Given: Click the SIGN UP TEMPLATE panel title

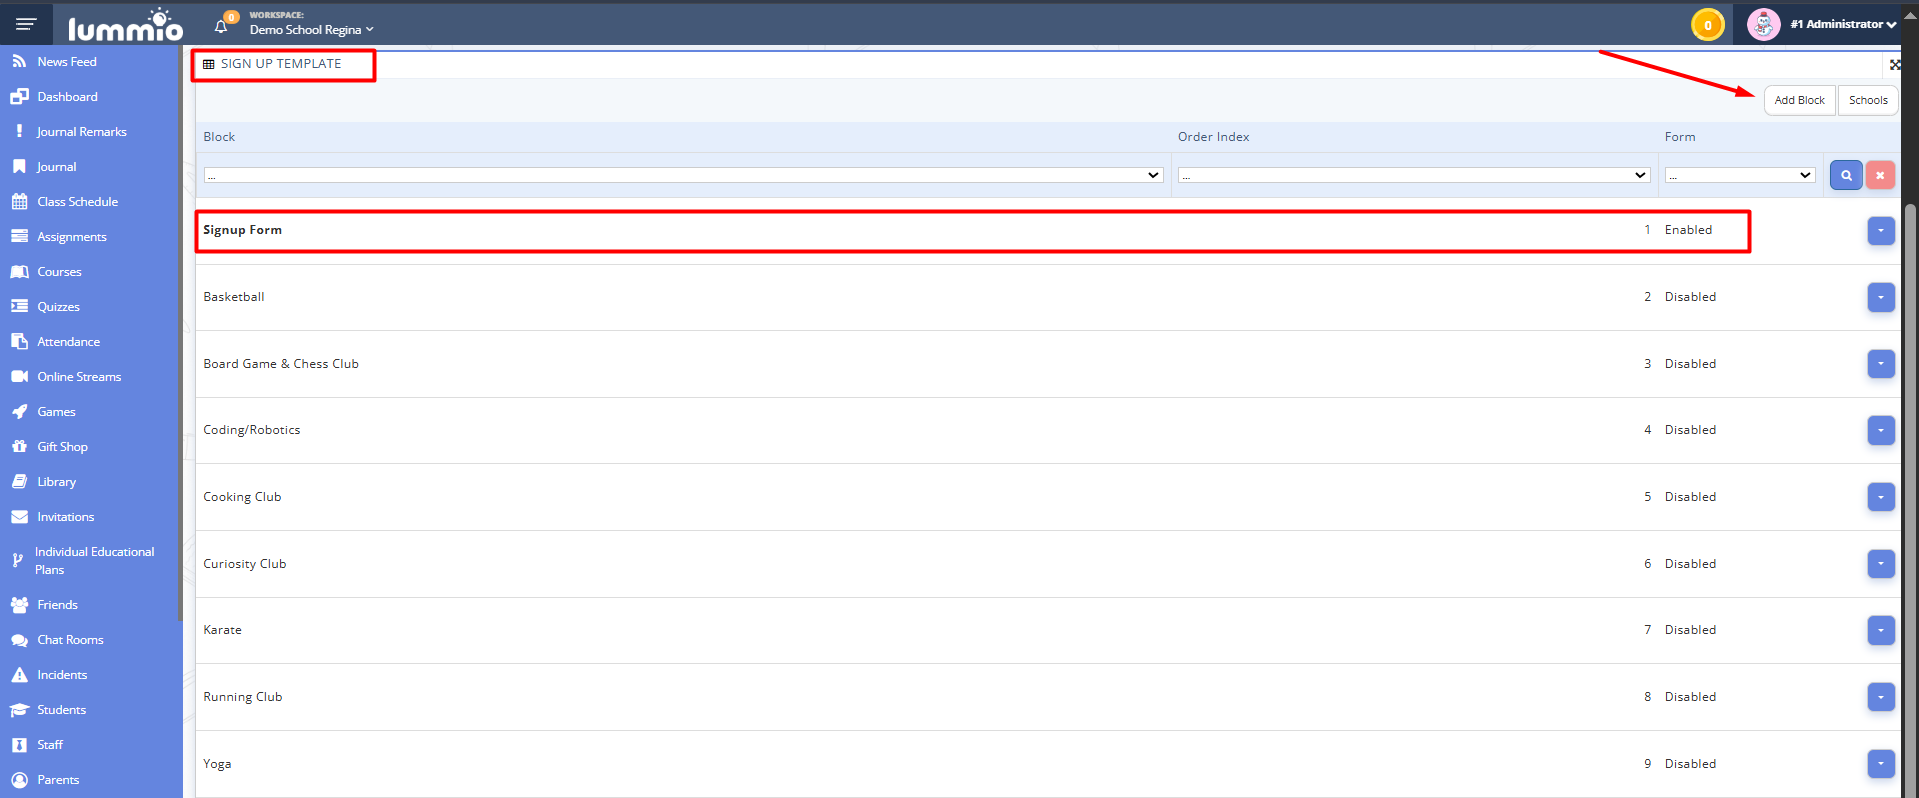Looking at the screenshot, I should click(x=281, y=64).
